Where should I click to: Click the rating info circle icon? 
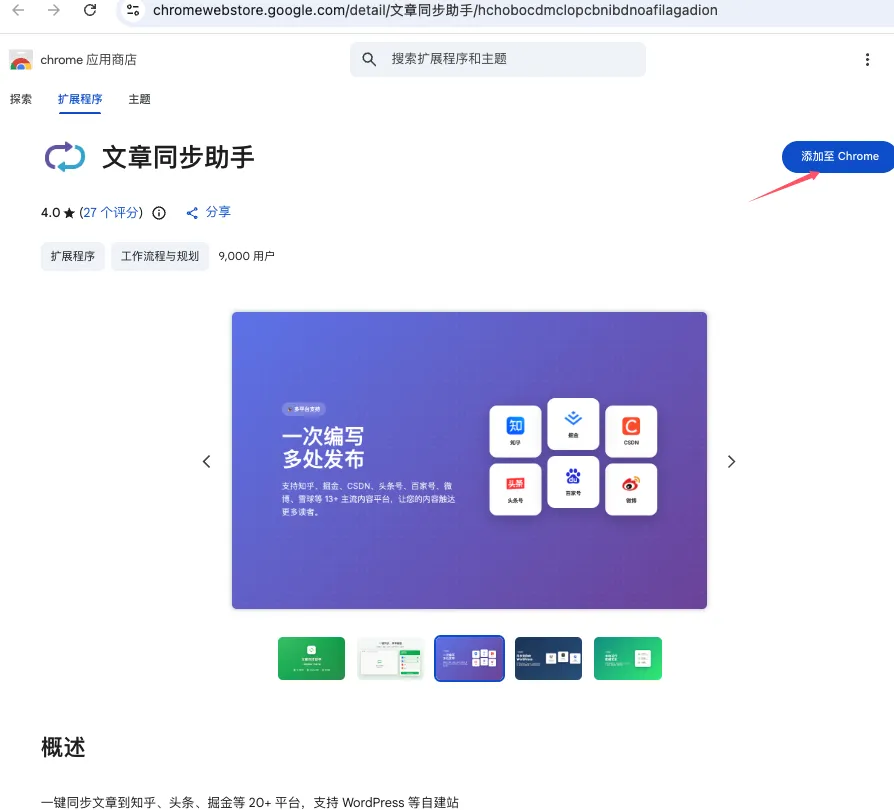(159, 213)
